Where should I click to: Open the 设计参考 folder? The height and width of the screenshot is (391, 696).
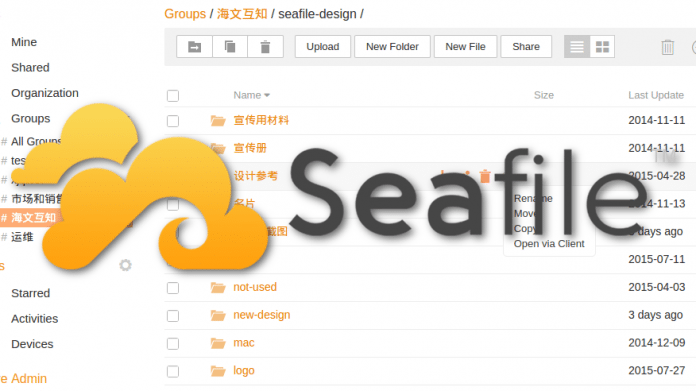(x=256, y=176)
